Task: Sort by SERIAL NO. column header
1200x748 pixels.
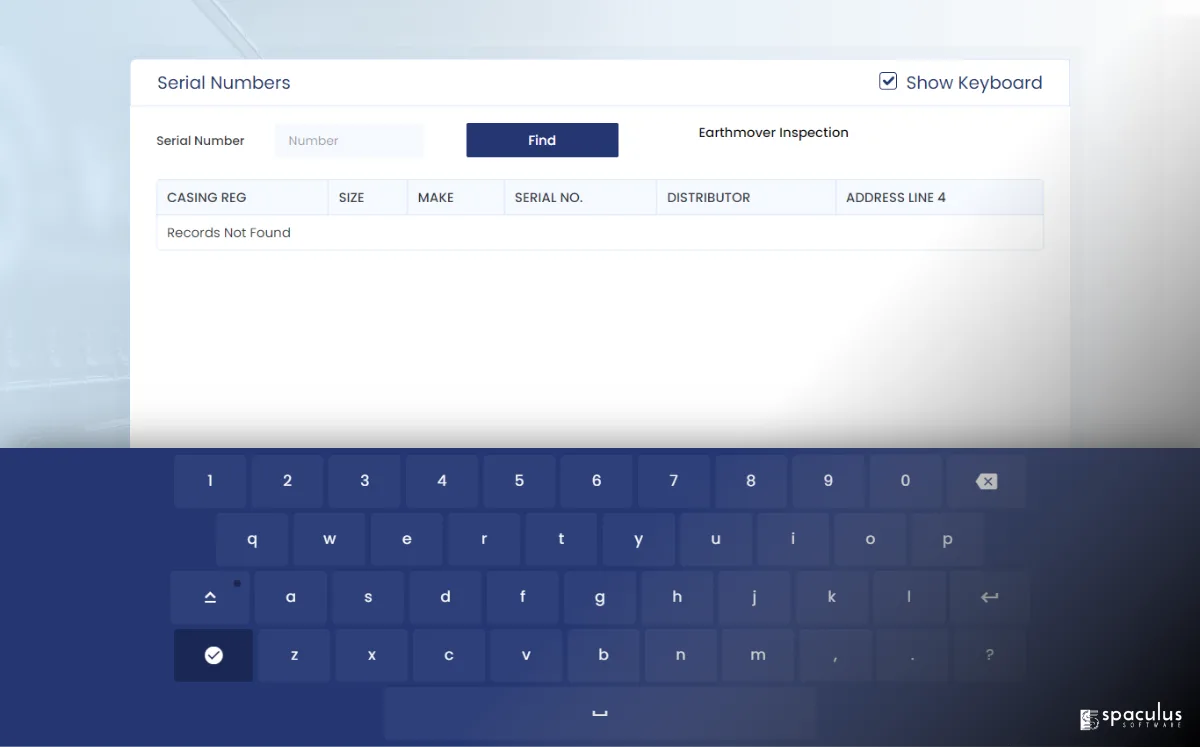Action: tap(549, 198)
